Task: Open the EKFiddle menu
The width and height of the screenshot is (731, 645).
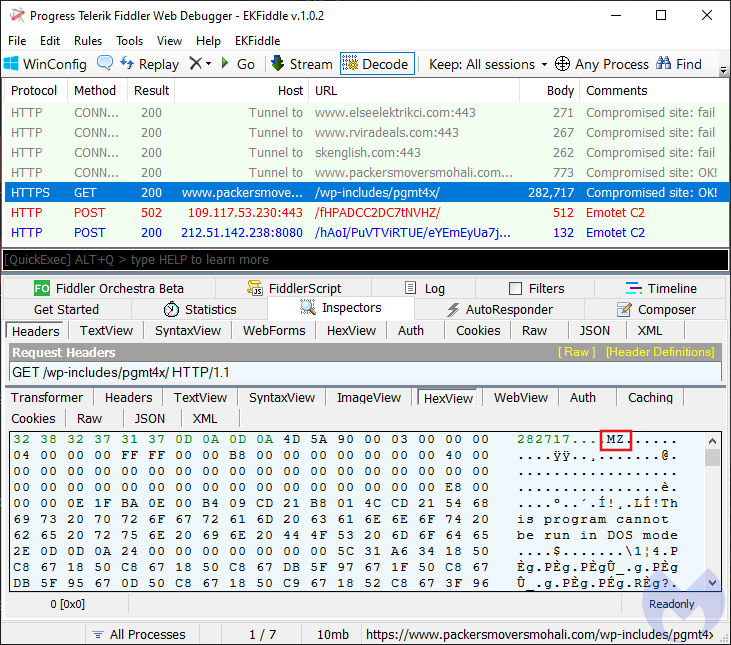Action: (258, 41)
